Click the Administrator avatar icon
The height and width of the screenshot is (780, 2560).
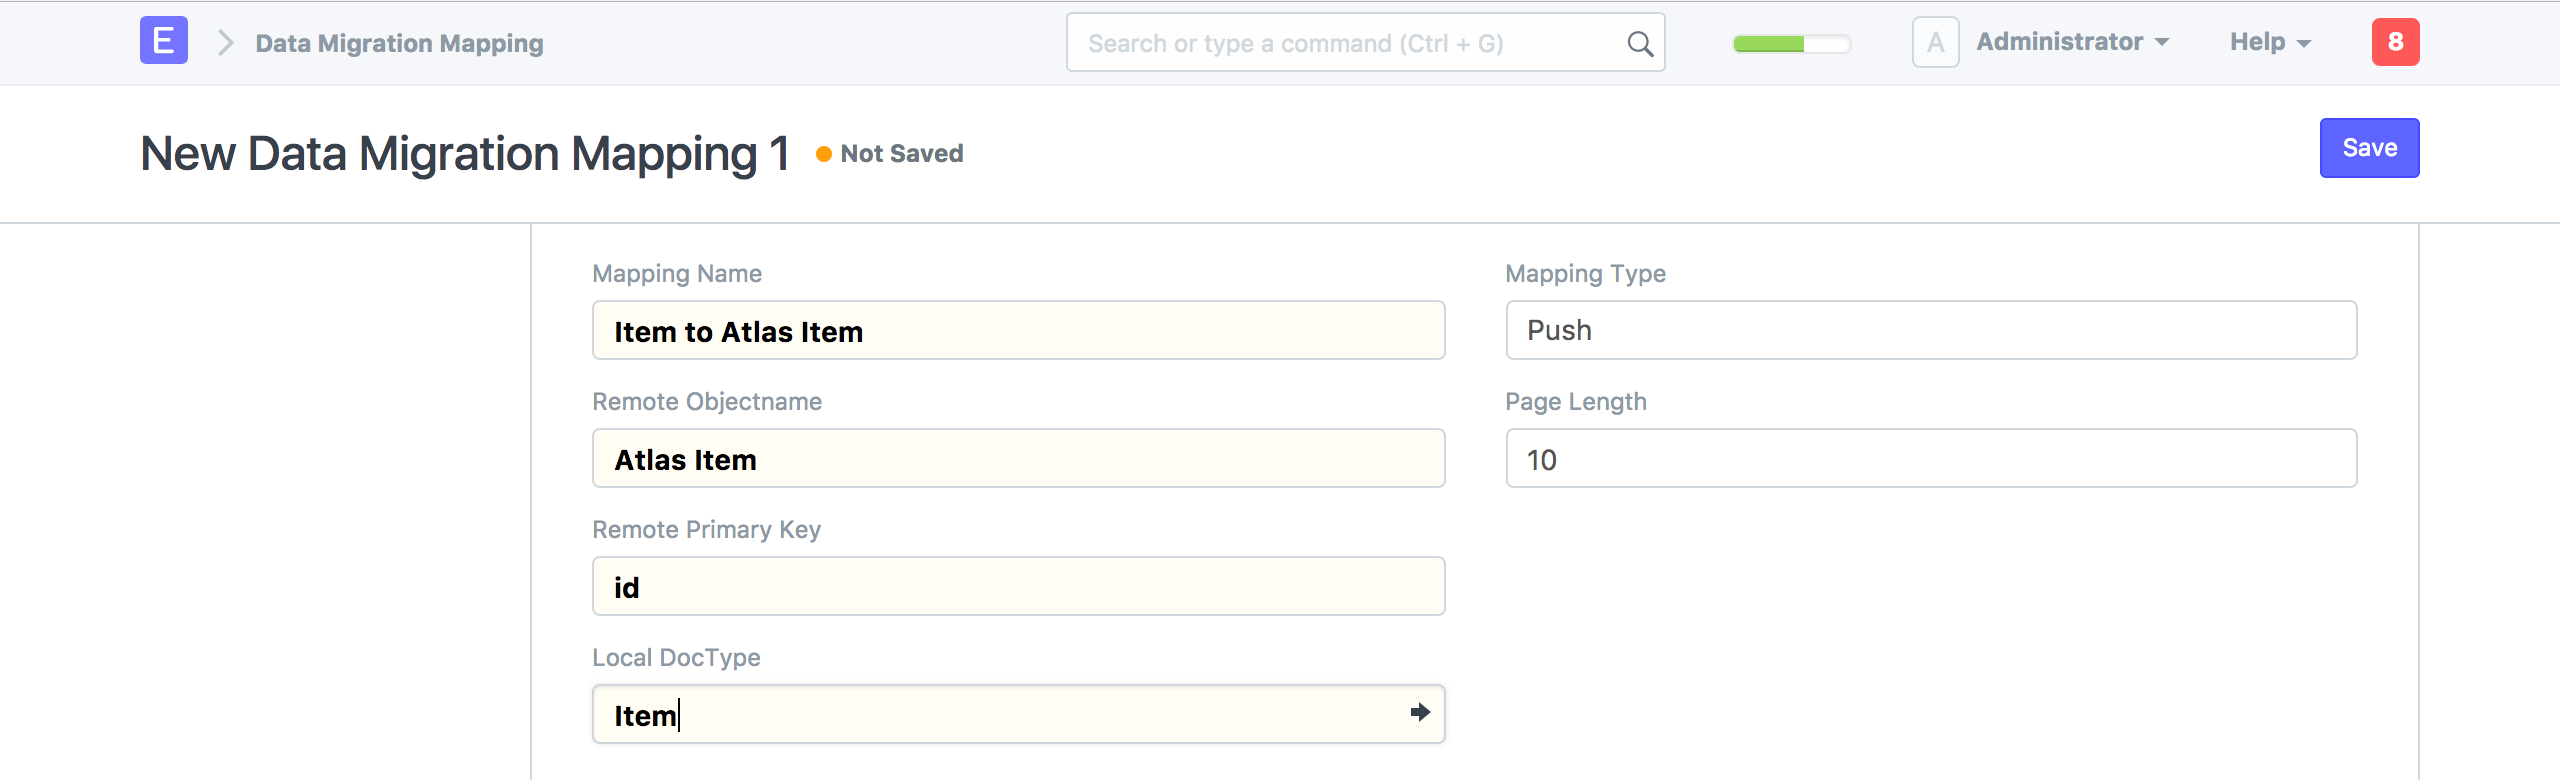pyautogui.click(x=1935, y=42)
